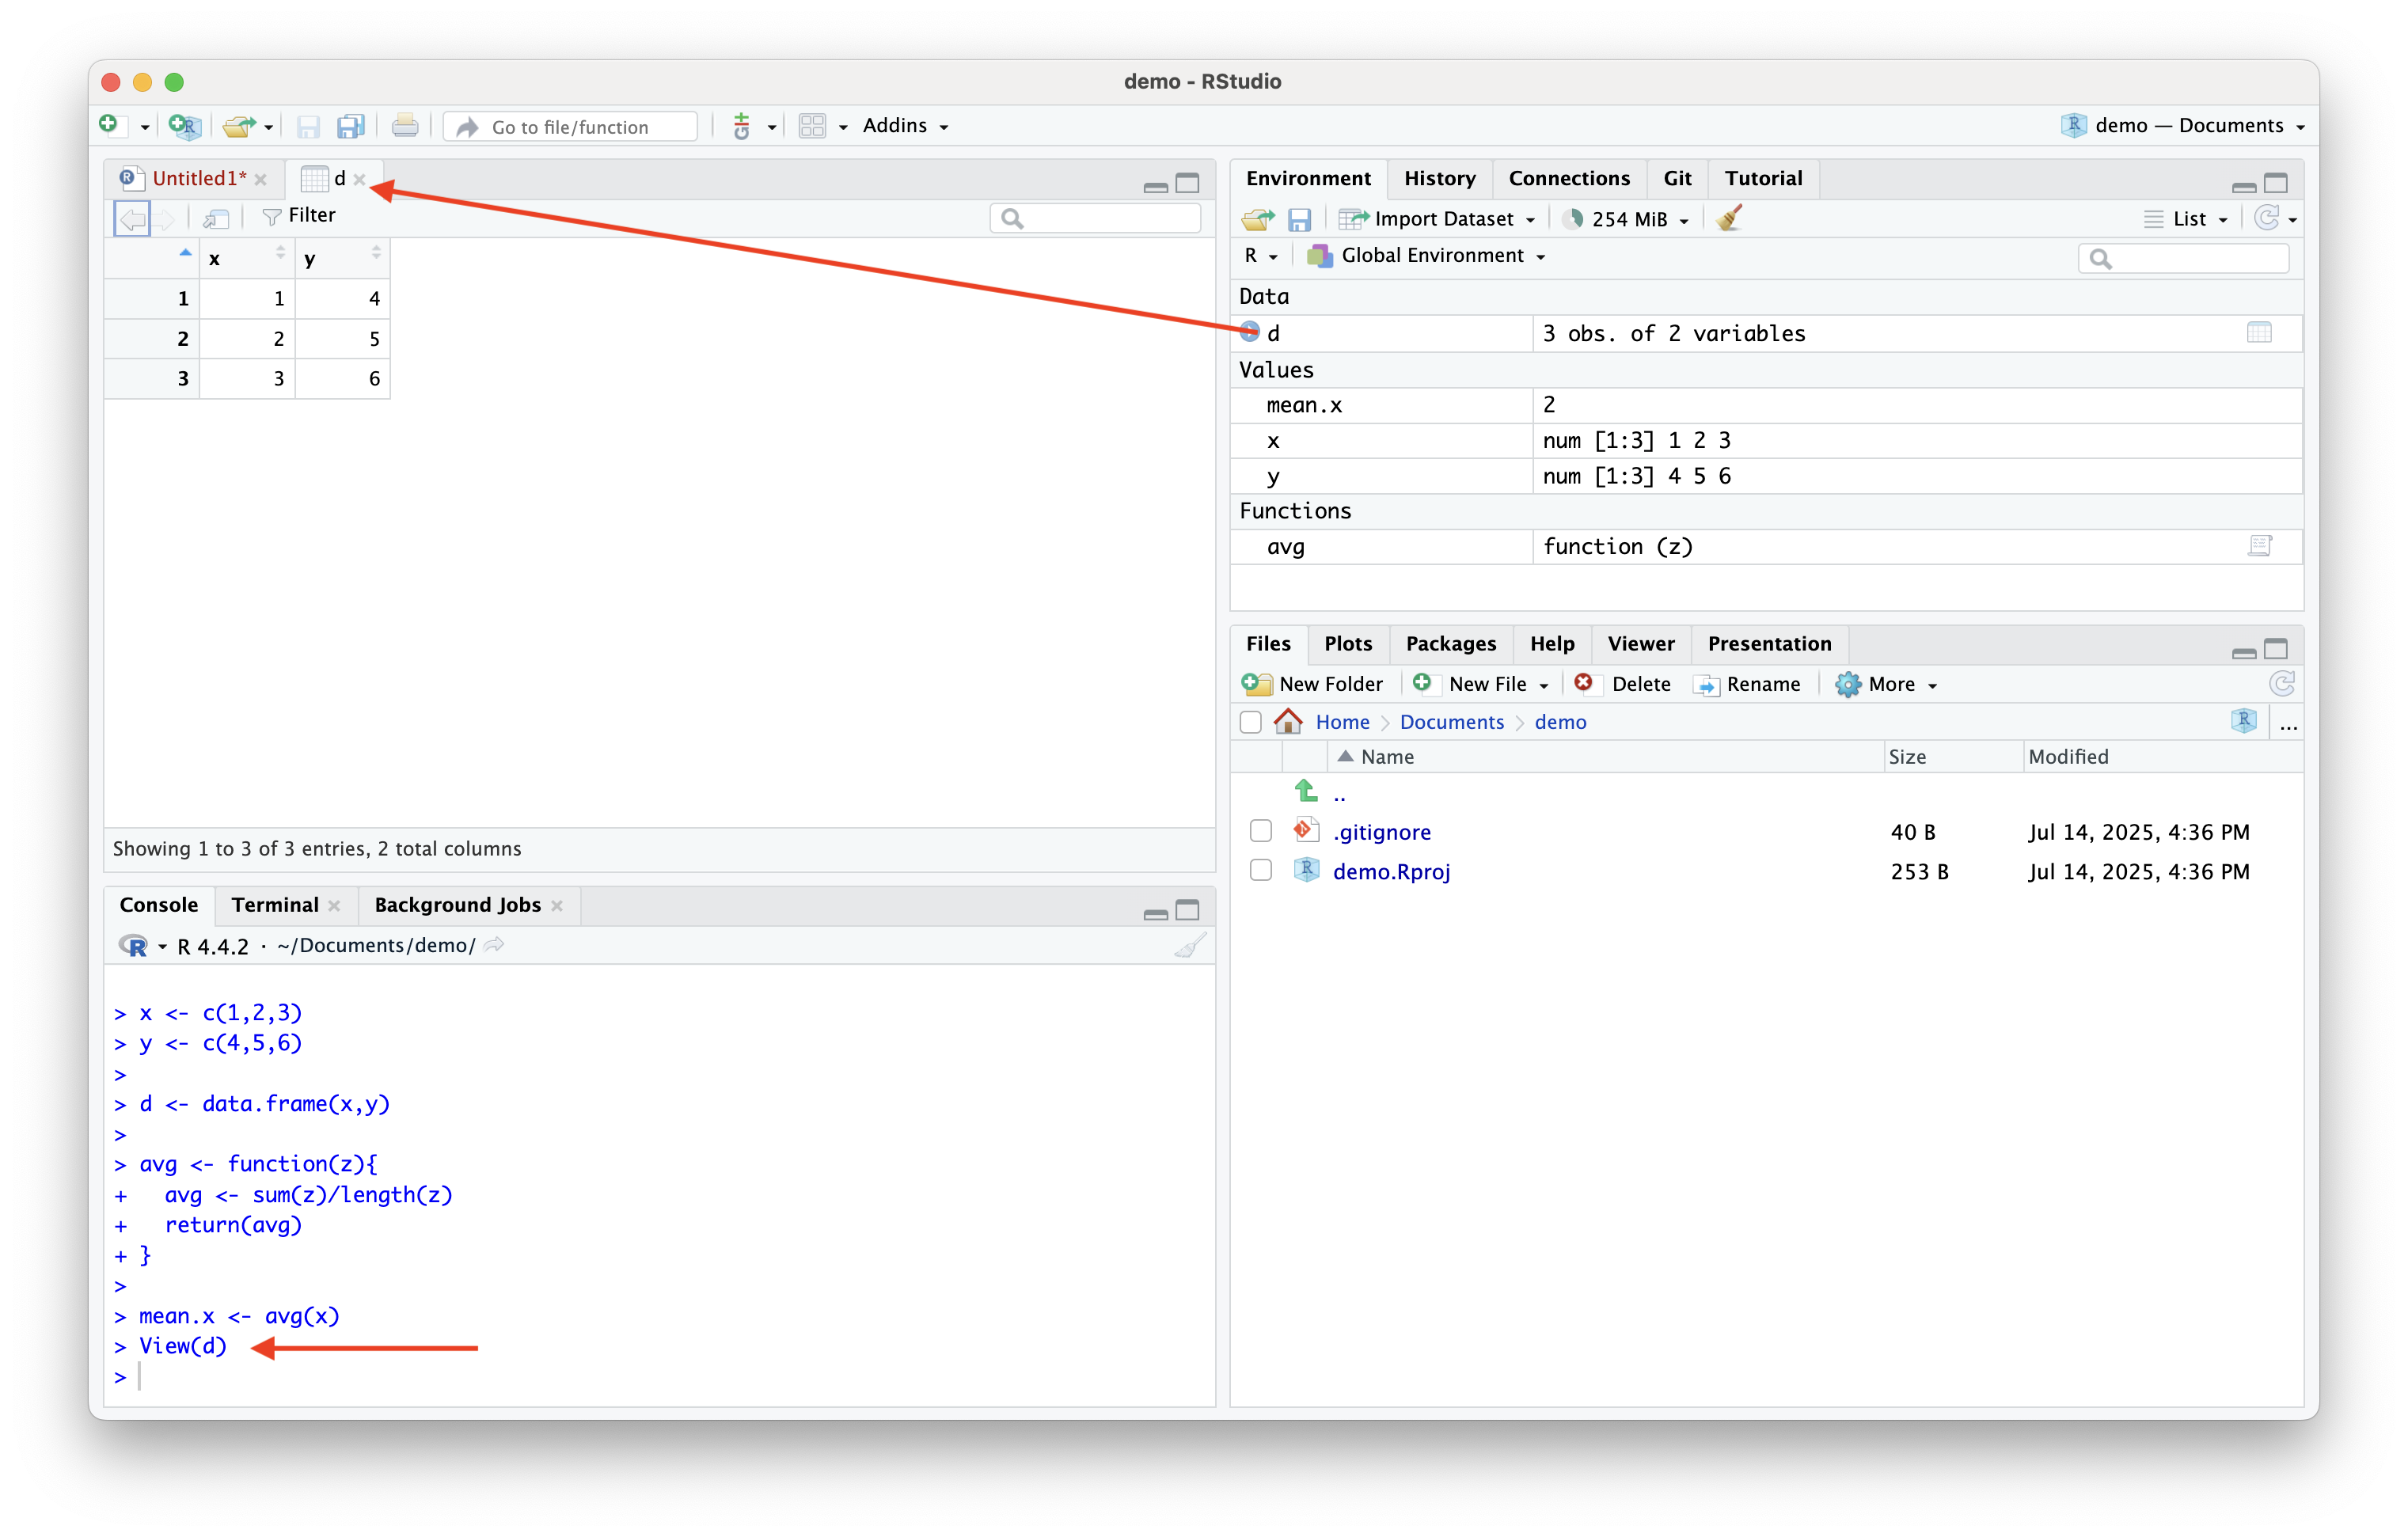Click the Home icon in the files path

(x=1288, y=721)
